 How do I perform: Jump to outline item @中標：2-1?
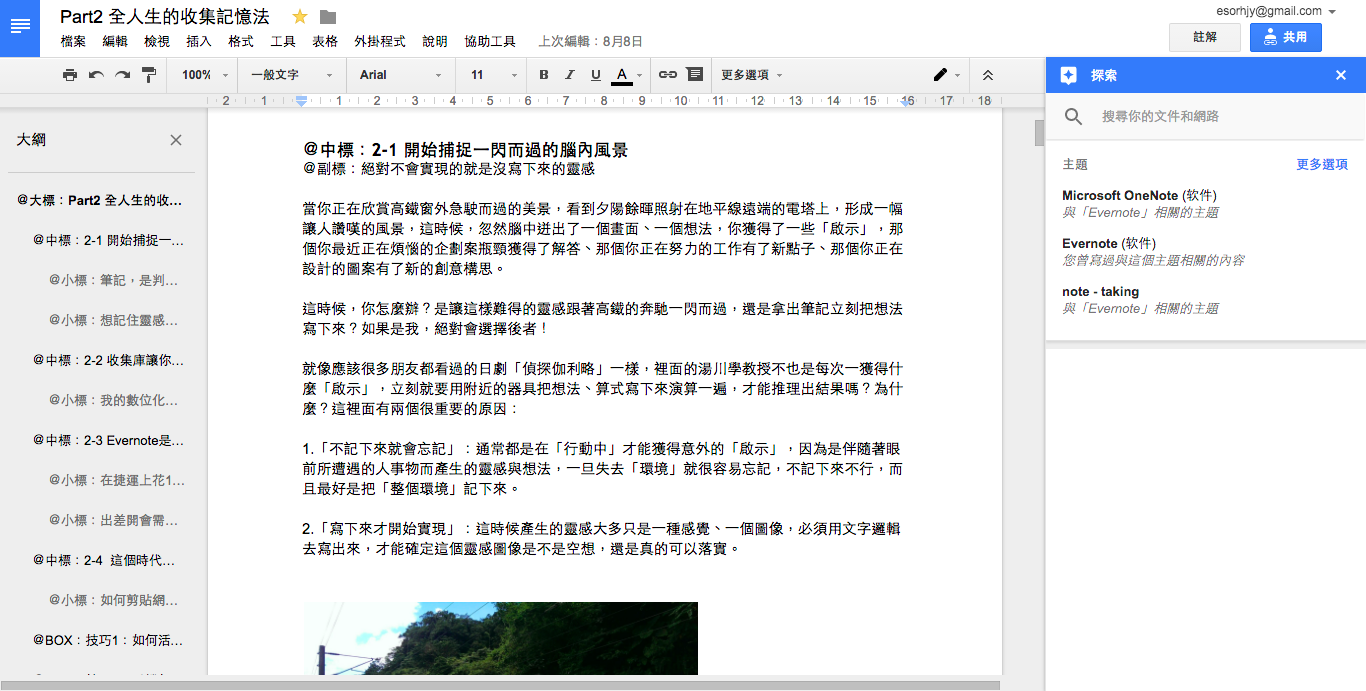[x=108, y=240]
